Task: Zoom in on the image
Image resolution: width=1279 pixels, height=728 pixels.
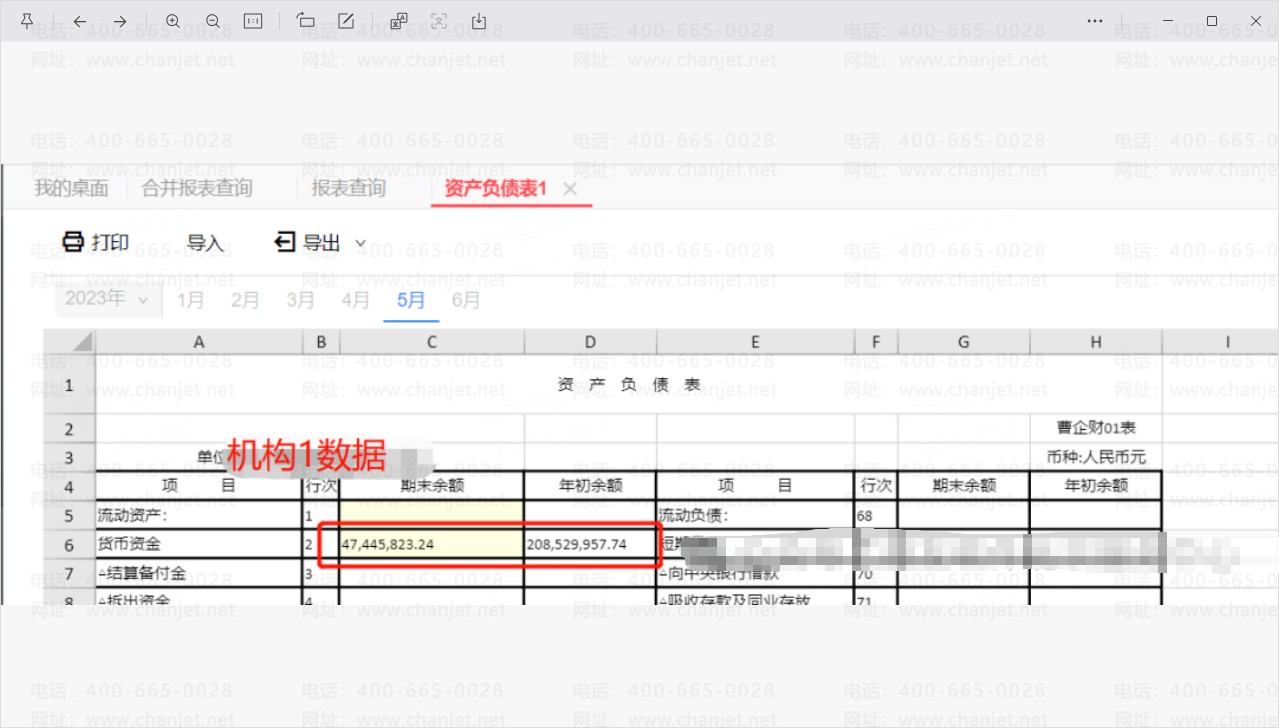Action: click(173, 21)
